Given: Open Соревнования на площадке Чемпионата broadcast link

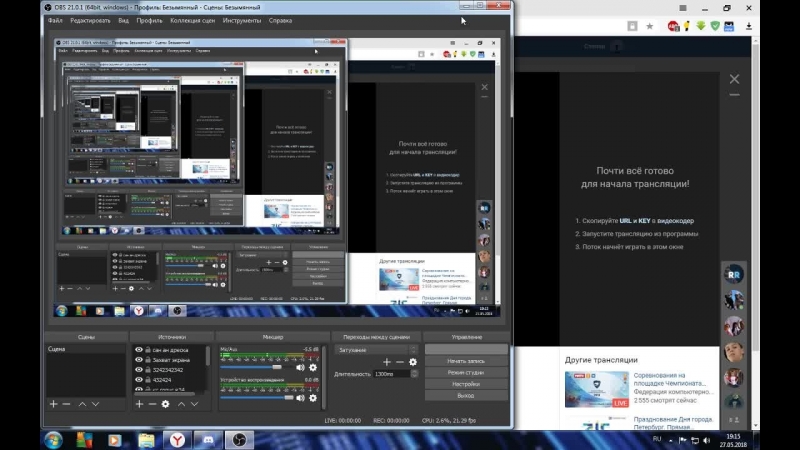Looking at the screenshot, I should (x=669, y=379).
